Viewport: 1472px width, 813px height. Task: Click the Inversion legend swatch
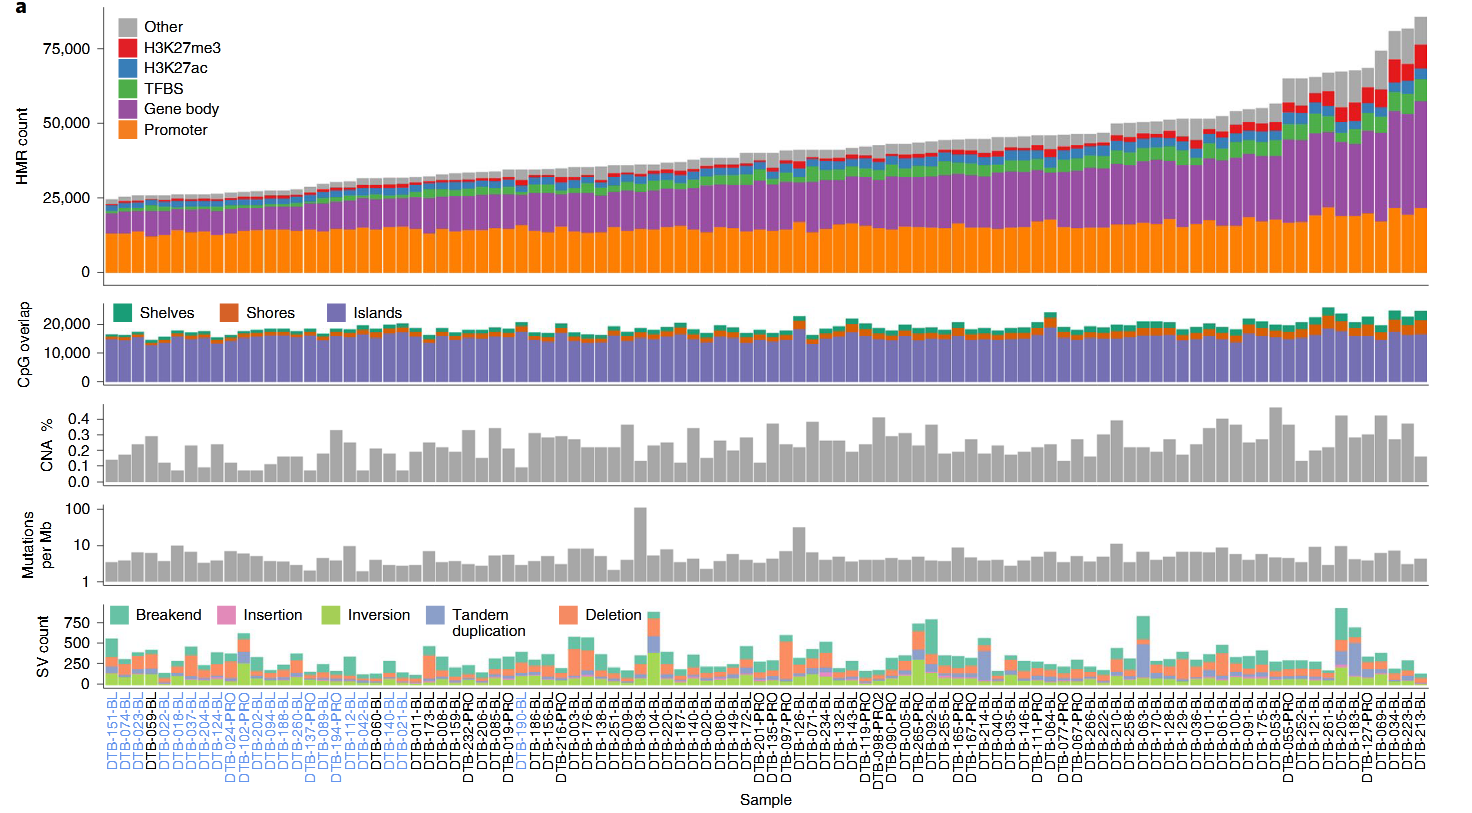[331, 615]
